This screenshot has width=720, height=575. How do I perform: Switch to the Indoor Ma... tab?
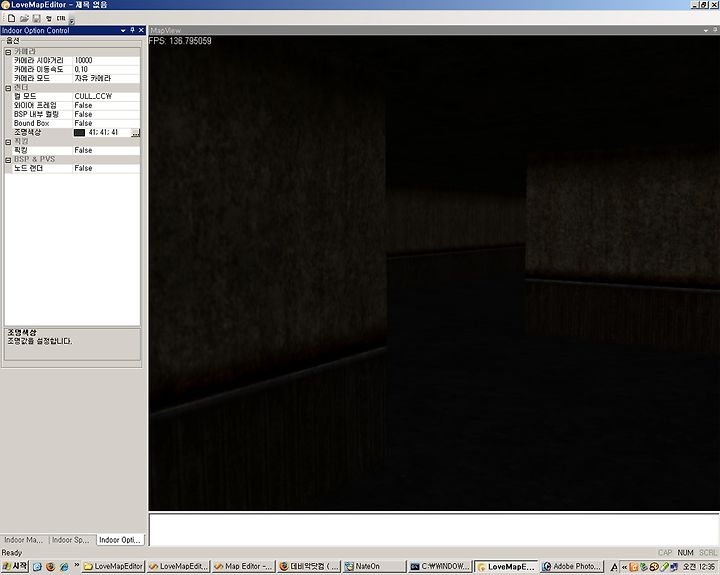pos(23,540)
